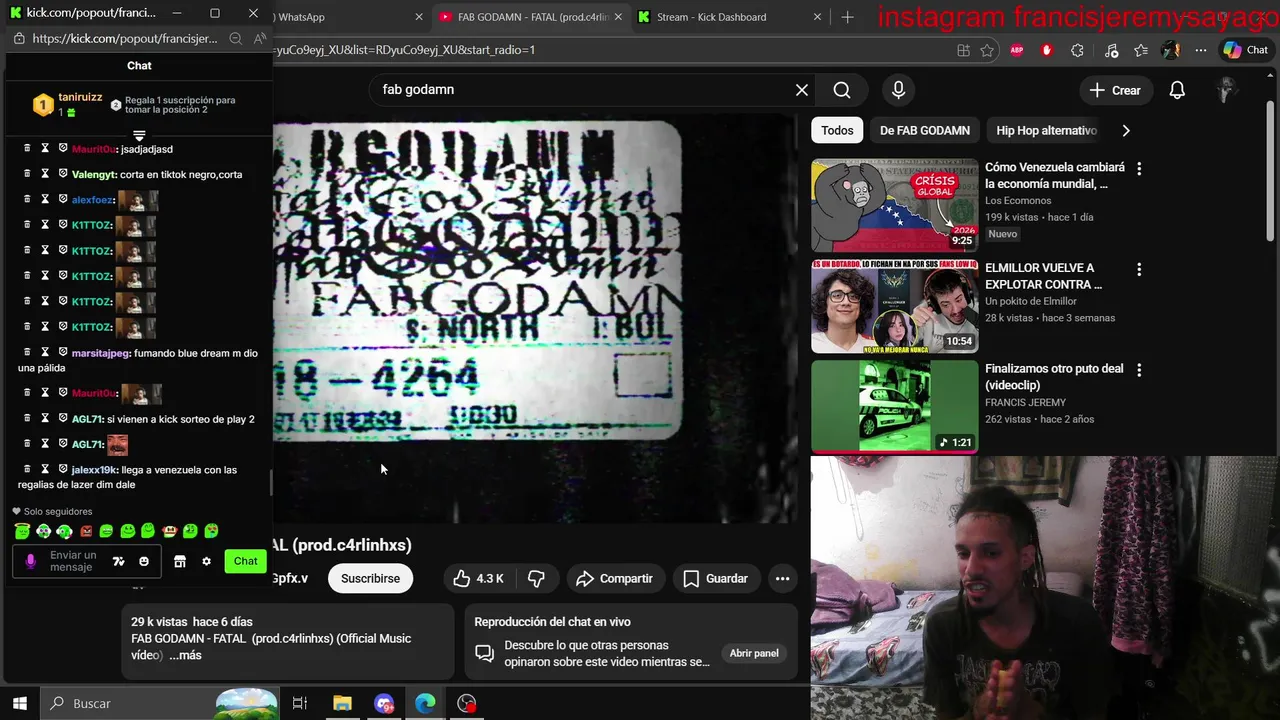Delete the jalexx19k message with trash icon
This screenshot has height=720, width=1280.
27,469
